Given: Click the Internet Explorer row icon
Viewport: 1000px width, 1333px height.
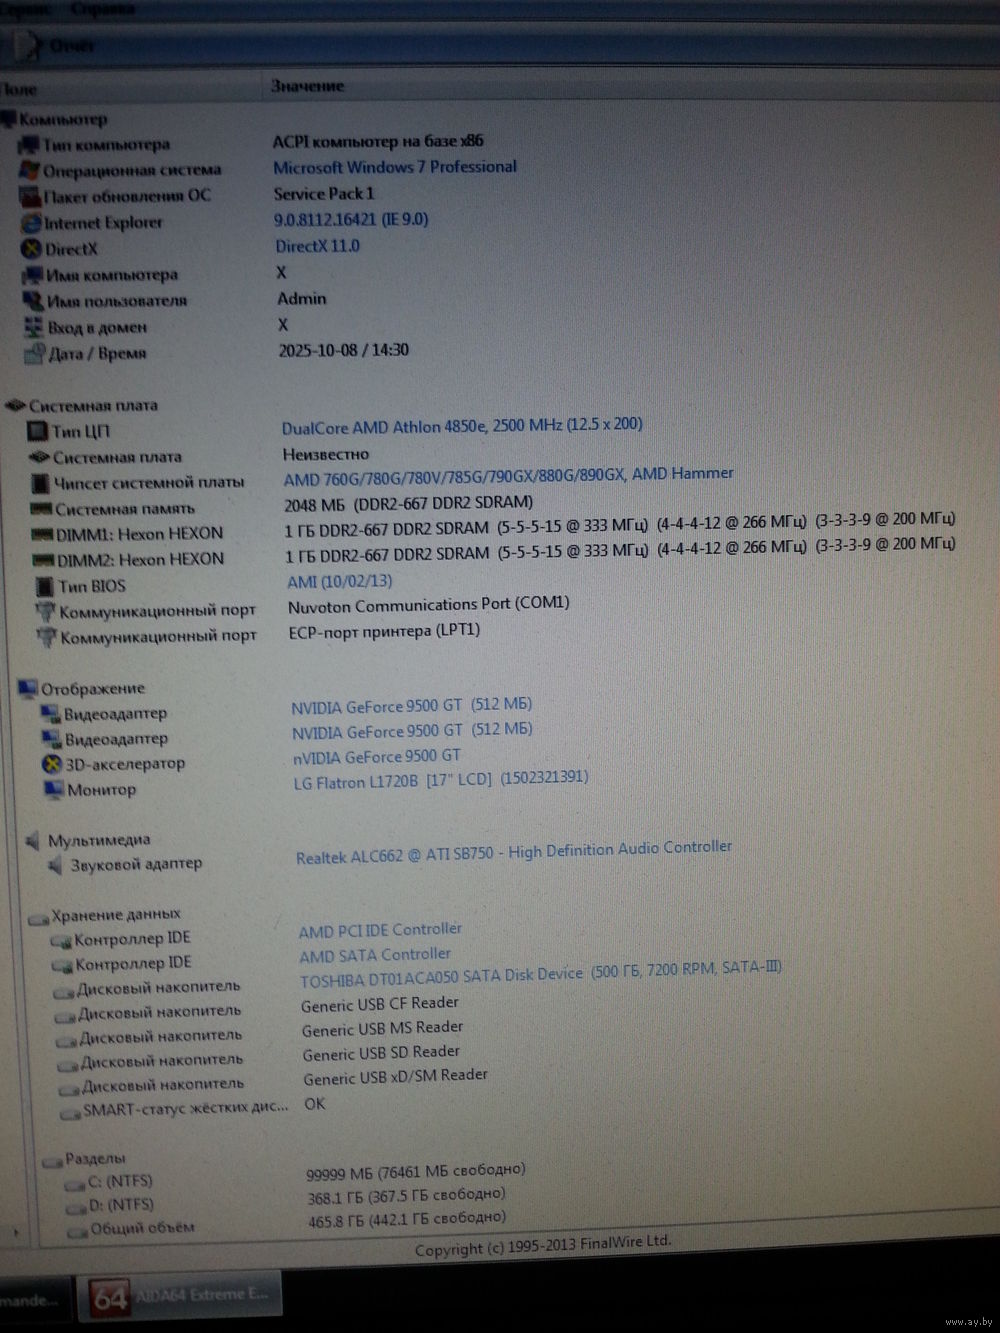Looking at the screenshot, I should 31,223.
